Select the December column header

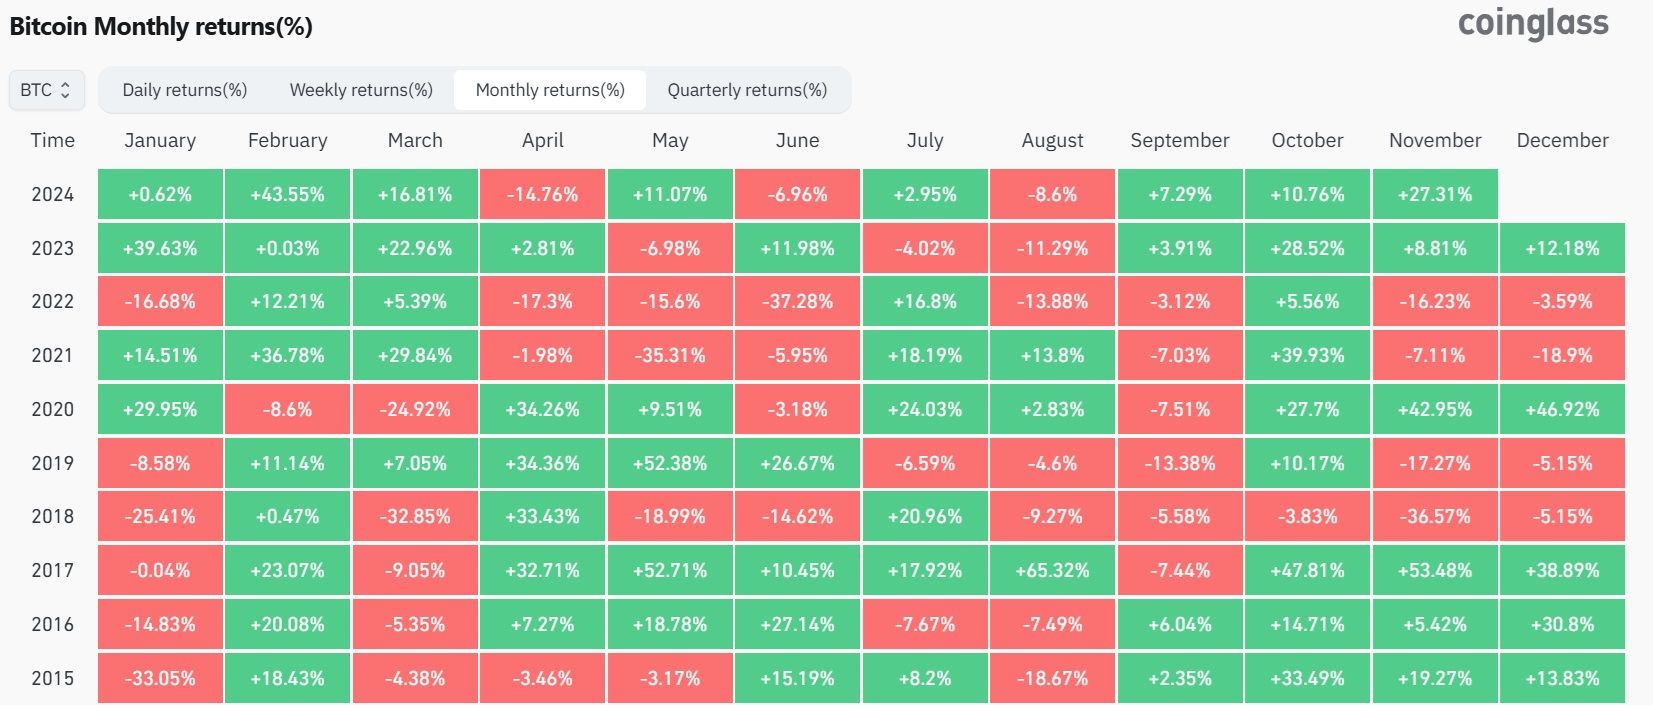(x=1562, y=141)
